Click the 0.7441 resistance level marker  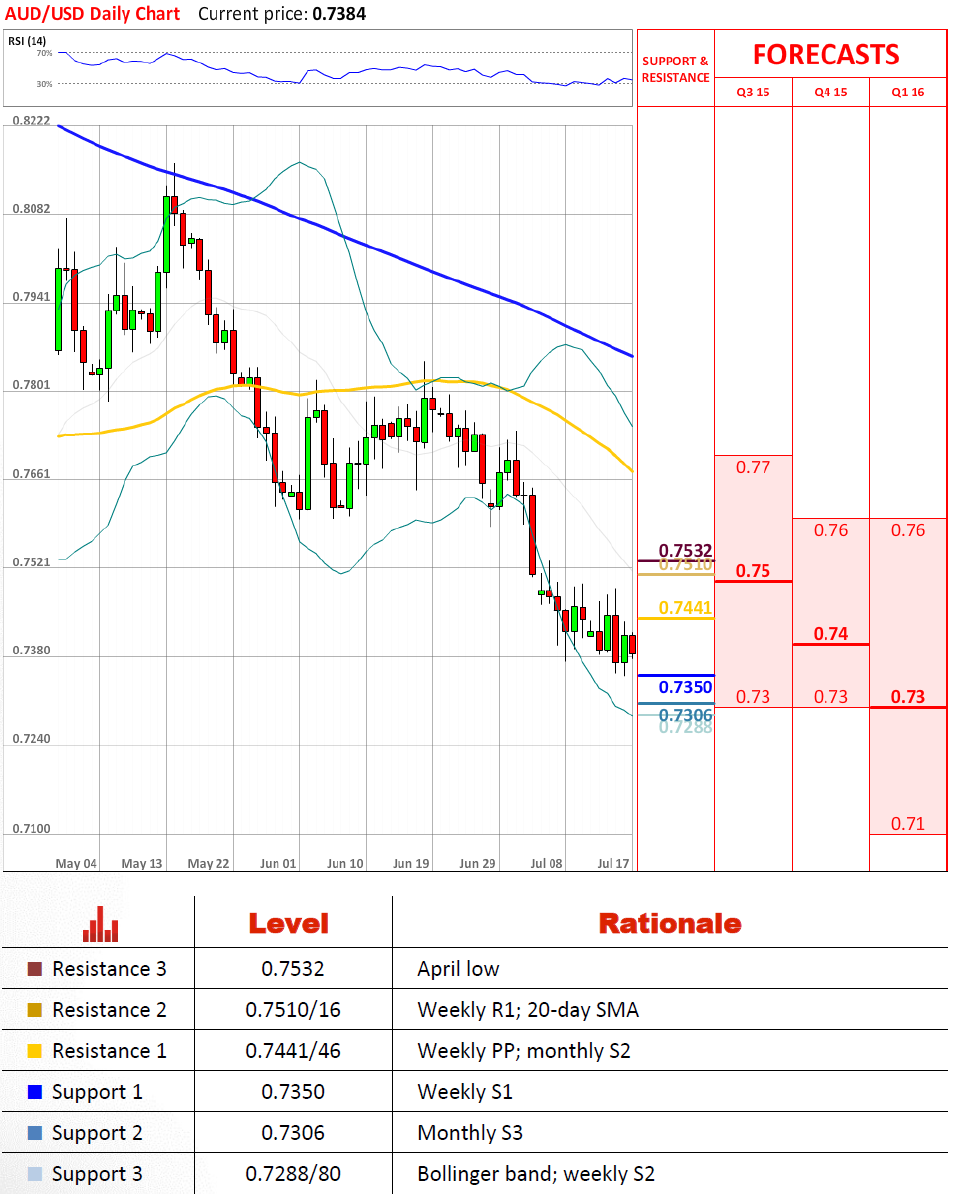point(685,608)
